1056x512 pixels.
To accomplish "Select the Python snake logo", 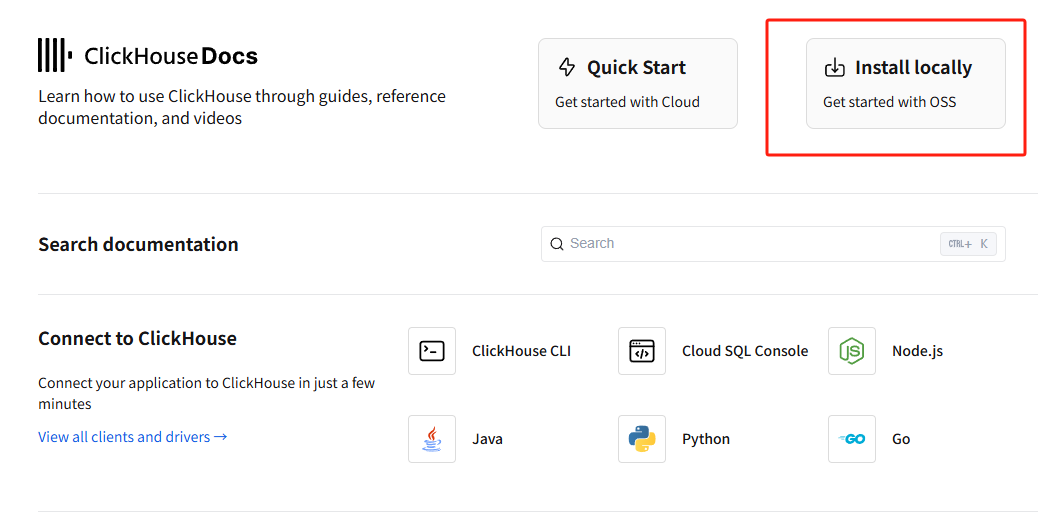I will 642,439.
